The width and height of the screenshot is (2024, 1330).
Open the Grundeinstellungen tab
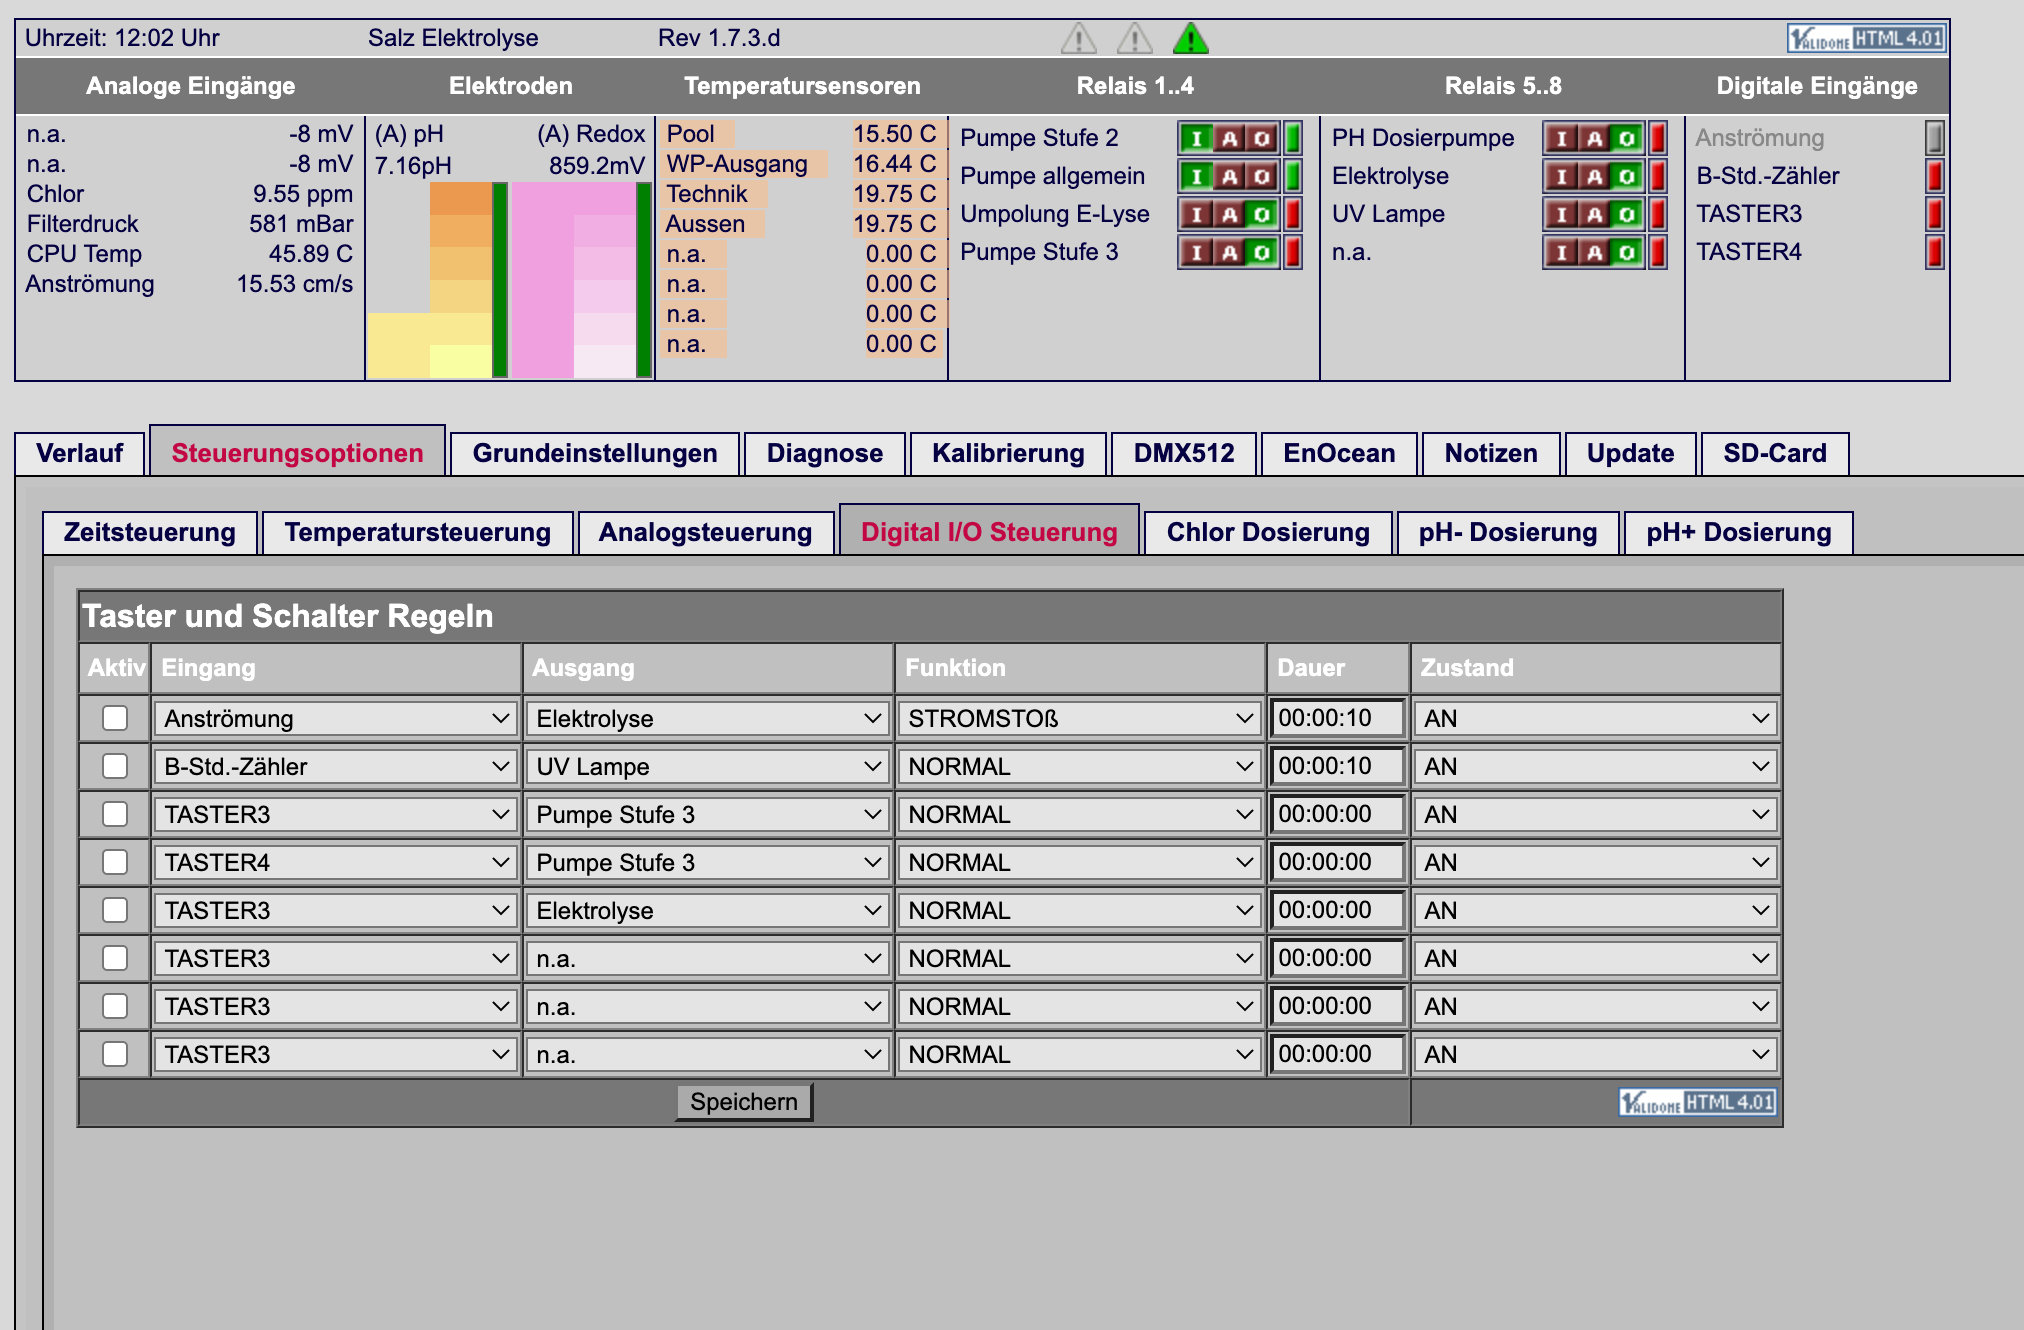595,453
